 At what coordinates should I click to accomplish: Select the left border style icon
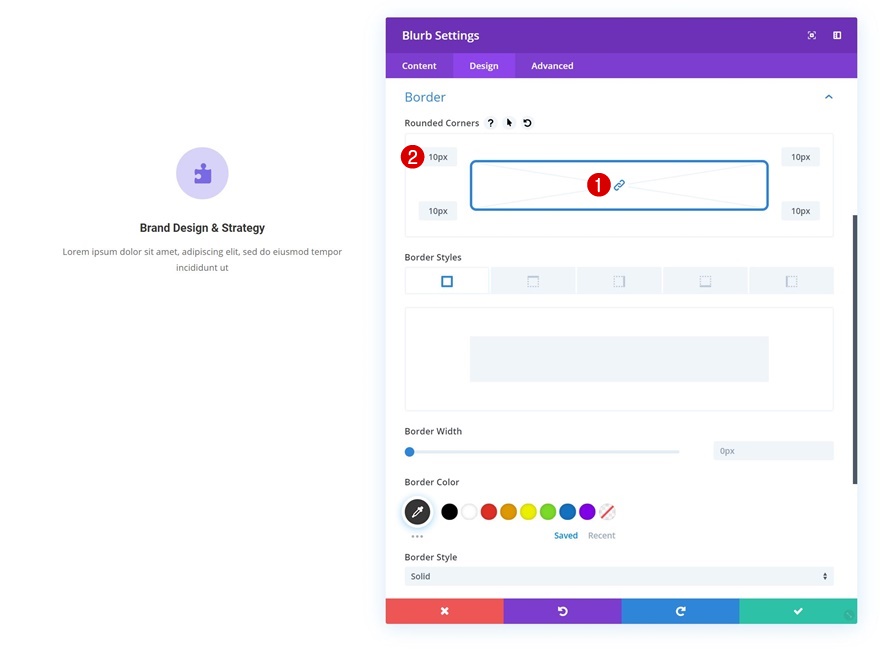coord(791,281)
